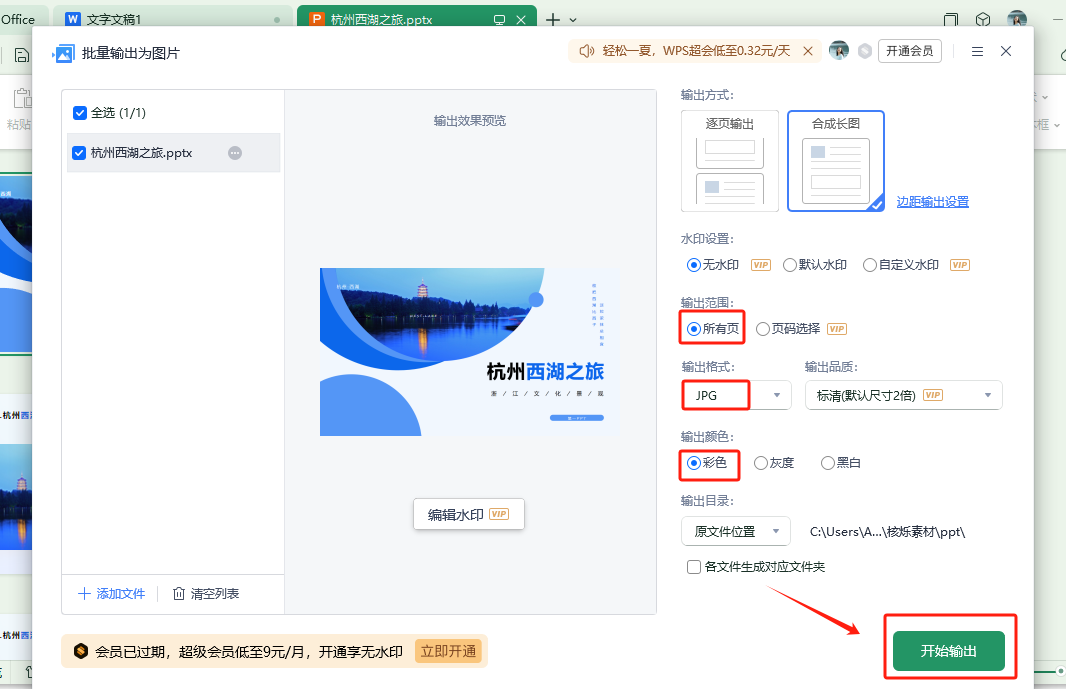Click the user avatar in the dialog header
The image size is (1066, 689).
[x=838, y=50]
